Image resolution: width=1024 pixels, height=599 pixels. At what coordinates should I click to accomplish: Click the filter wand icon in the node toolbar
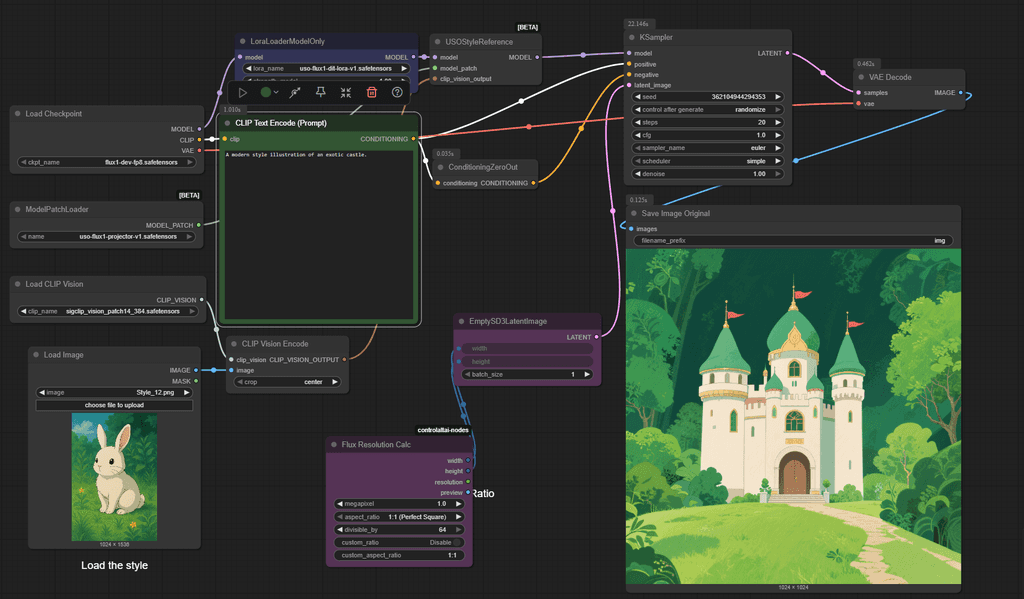(x=294, y=92)
